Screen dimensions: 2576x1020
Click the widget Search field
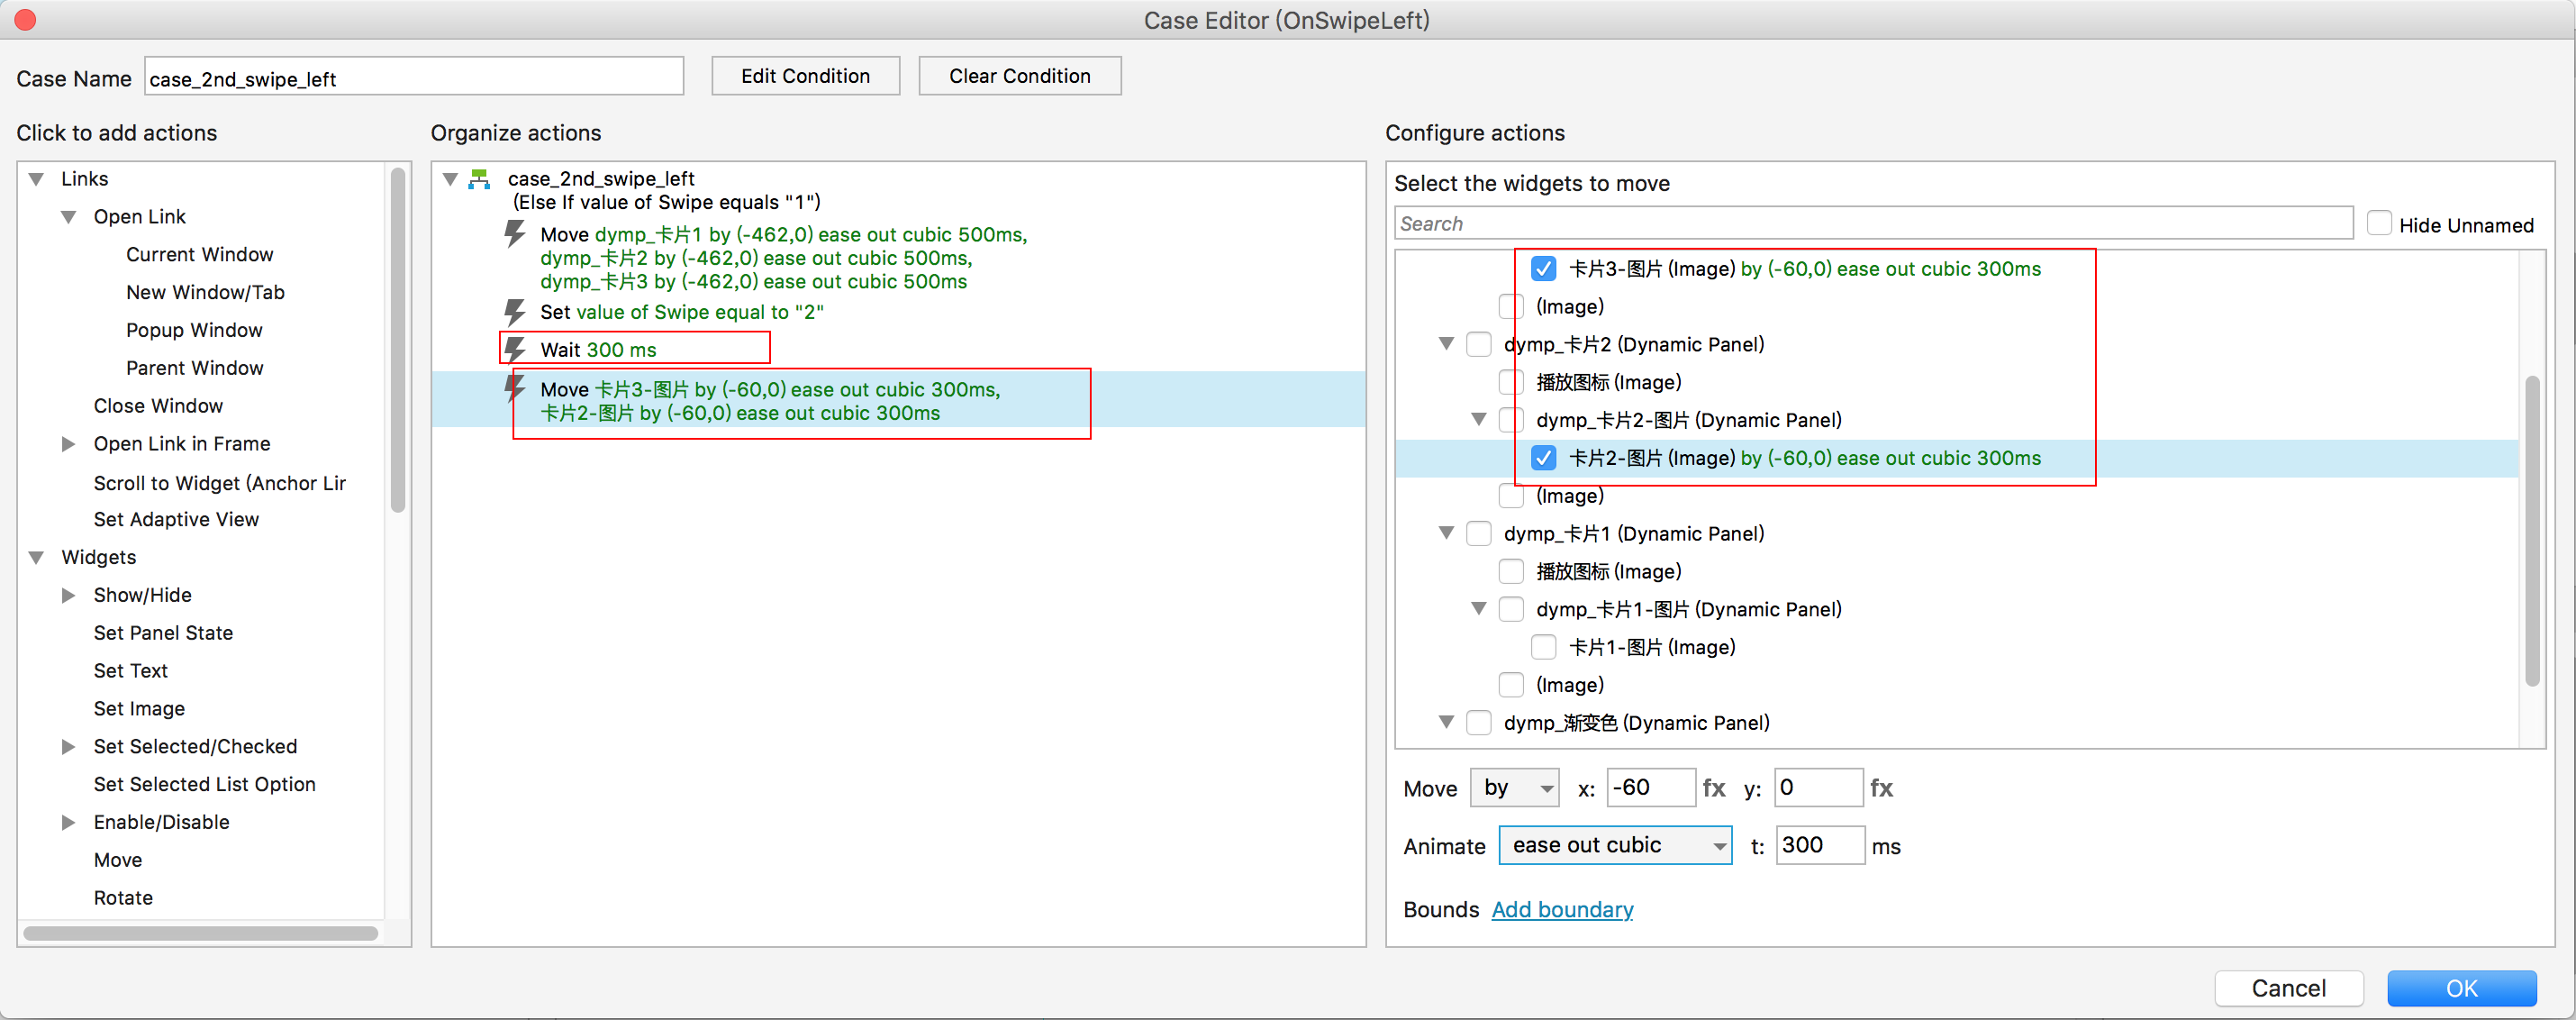(x=1872, y=224)
